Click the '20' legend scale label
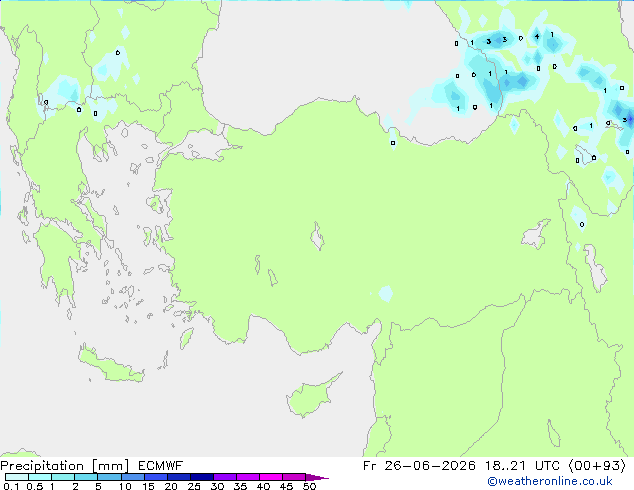The width and height of the screenshot is (634, 490). click(x=171, y=486)
